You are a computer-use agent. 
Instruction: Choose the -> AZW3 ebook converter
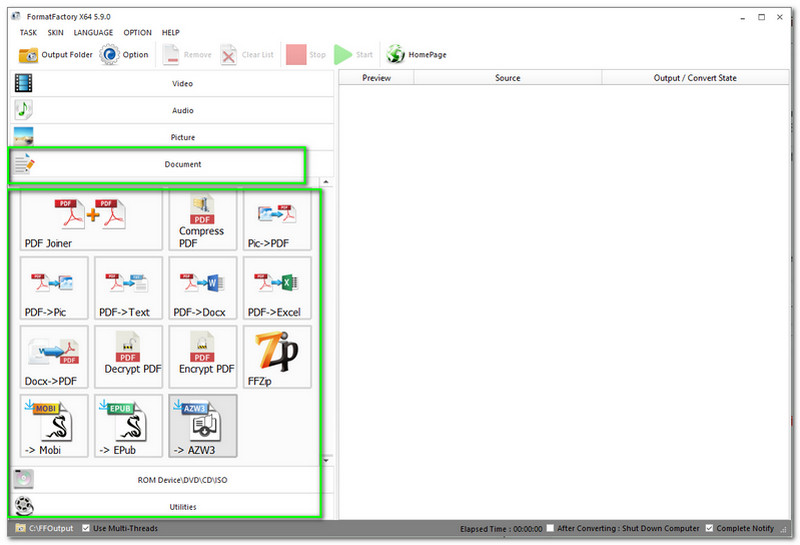(203, 426)
